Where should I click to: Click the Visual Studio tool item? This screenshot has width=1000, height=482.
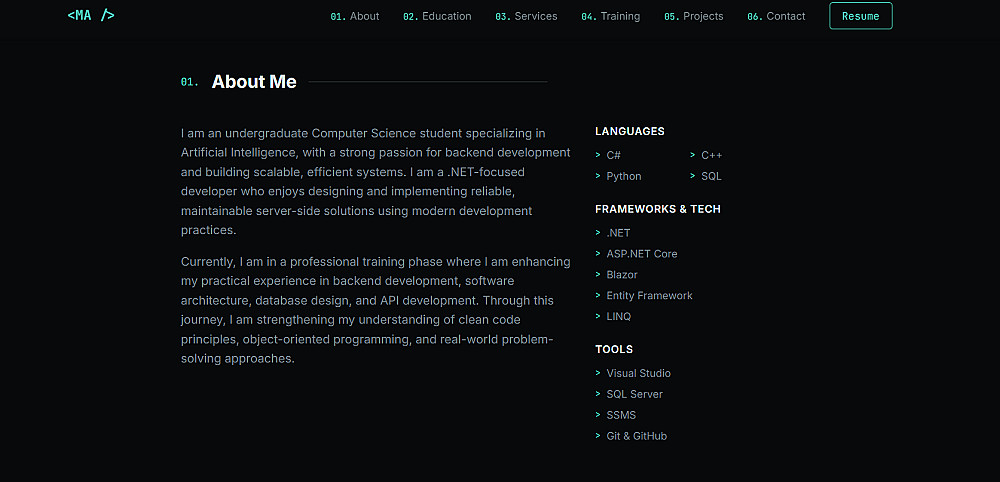[x=638, y=373]
